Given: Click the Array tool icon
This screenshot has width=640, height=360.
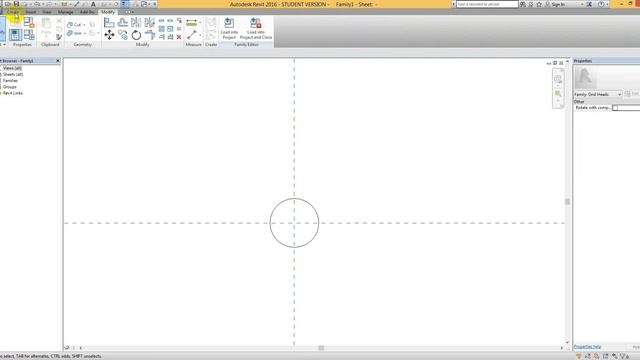Looking at the screenshot, I should tap(162, 29).
